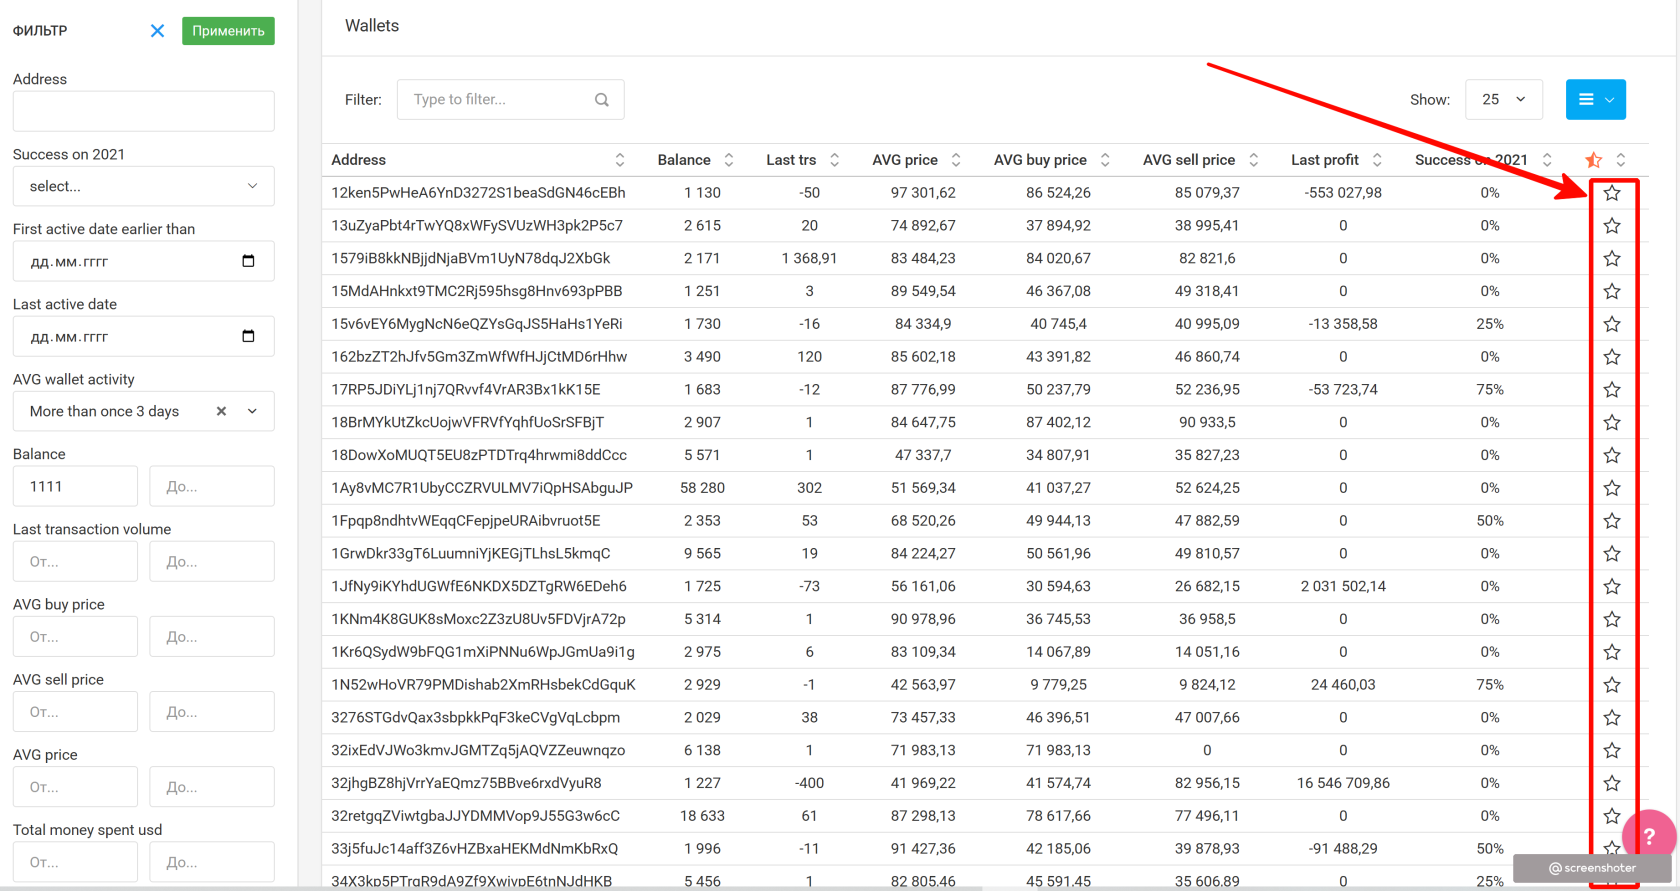Image resolution: width=1680 pixels, height=891 pixels.
Task: Click the blue X to clear filters
Action: [157, 31]
